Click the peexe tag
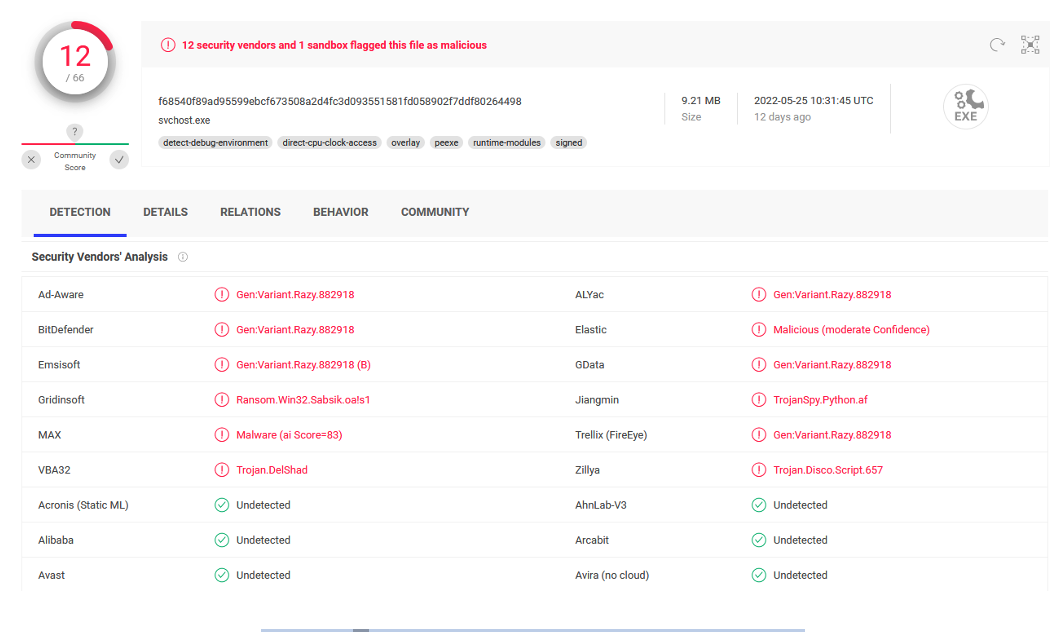Screen dimensions: 1057x632 pyautogui.click(x=446, y=143)
